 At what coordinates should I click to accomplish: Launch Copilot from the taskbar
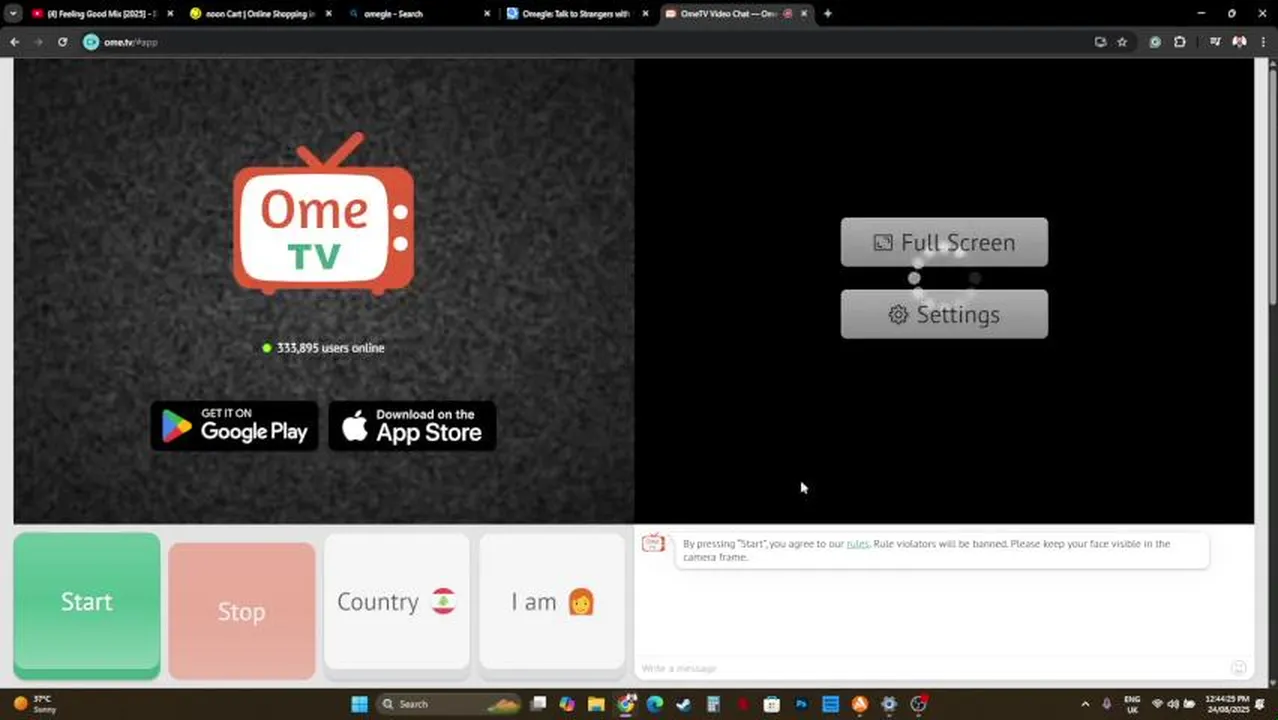tap(567, 704)
